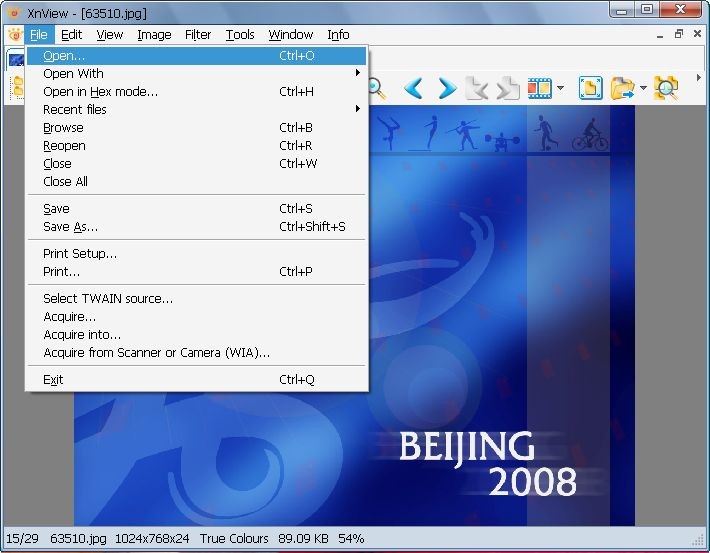The image size is (710, 553).
Task: Click the next page icon
Action: coord(508,88)
